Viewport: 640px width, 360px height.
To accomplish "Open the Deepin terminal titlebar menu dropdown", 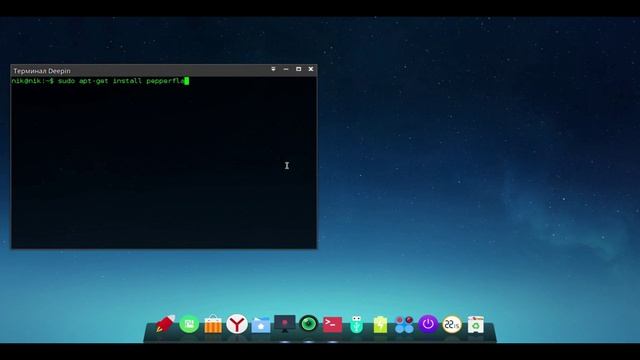I will click(273, 69).
